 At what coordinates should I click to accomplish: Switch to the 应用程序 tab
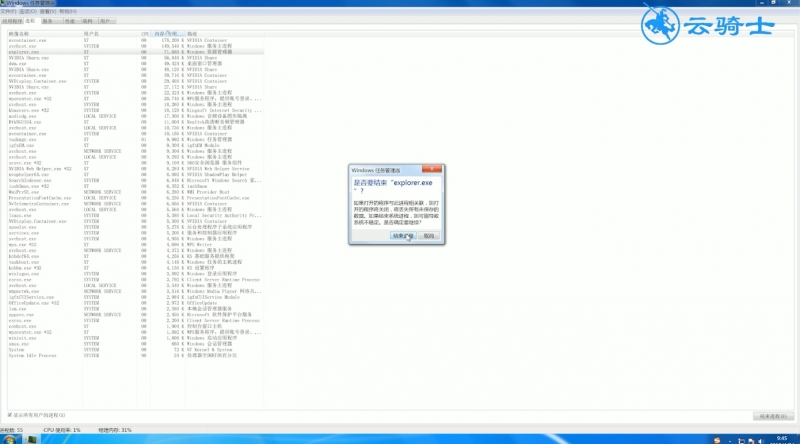(x=12, y=21)
